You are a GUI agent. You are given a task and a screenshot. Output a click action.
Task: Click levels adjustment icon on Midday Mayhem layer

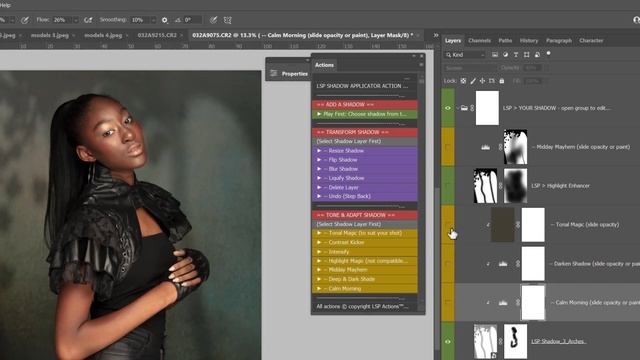coord(485,147)
